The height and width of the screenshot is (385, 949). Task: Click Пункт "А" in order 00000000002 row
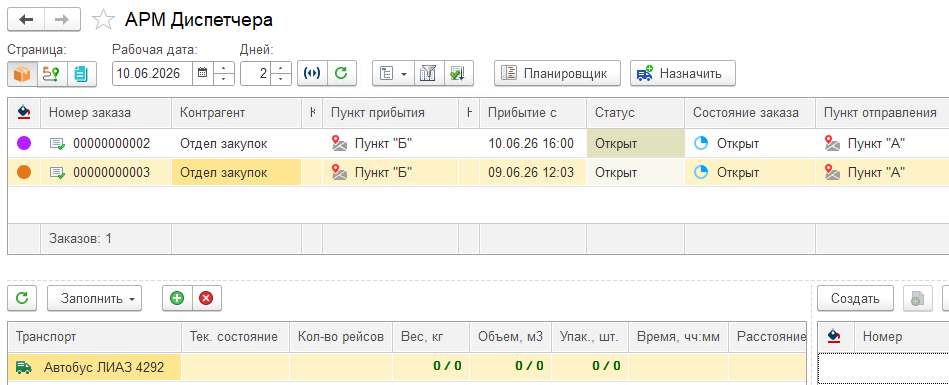tap(876, 143)
